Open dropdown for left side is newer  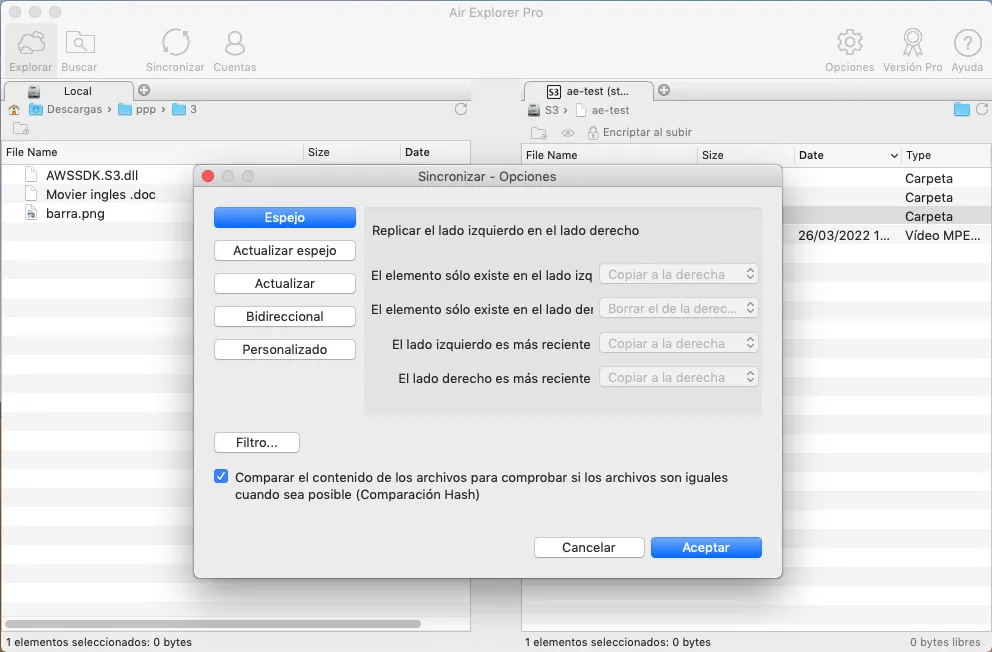coord(679,343)
